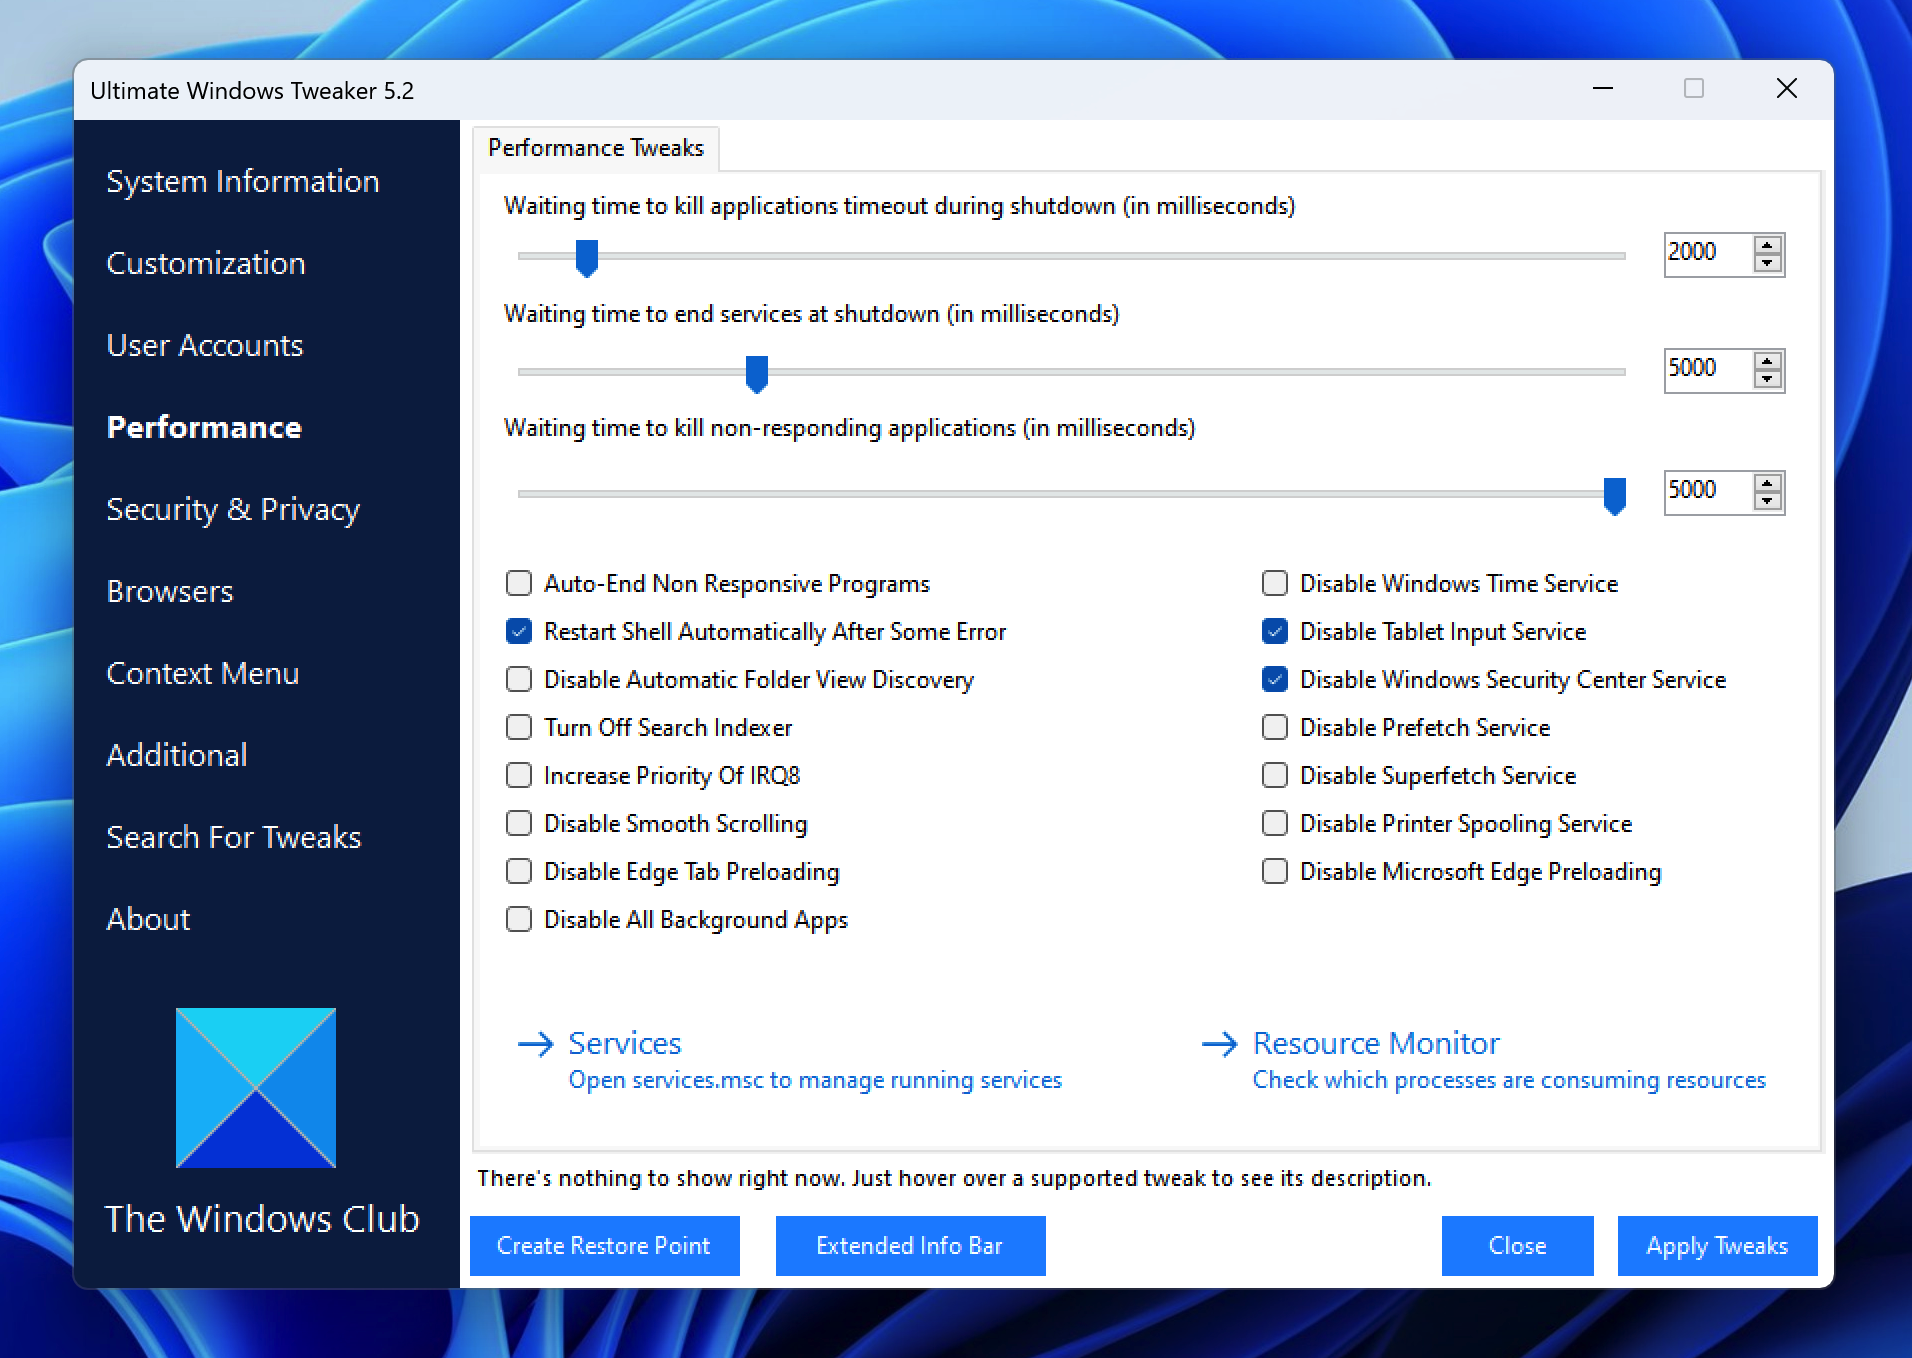Screen dimensions: 1912x1358
Task: Click non-responding applications 5000 value field
Action: coord(1708,491)
